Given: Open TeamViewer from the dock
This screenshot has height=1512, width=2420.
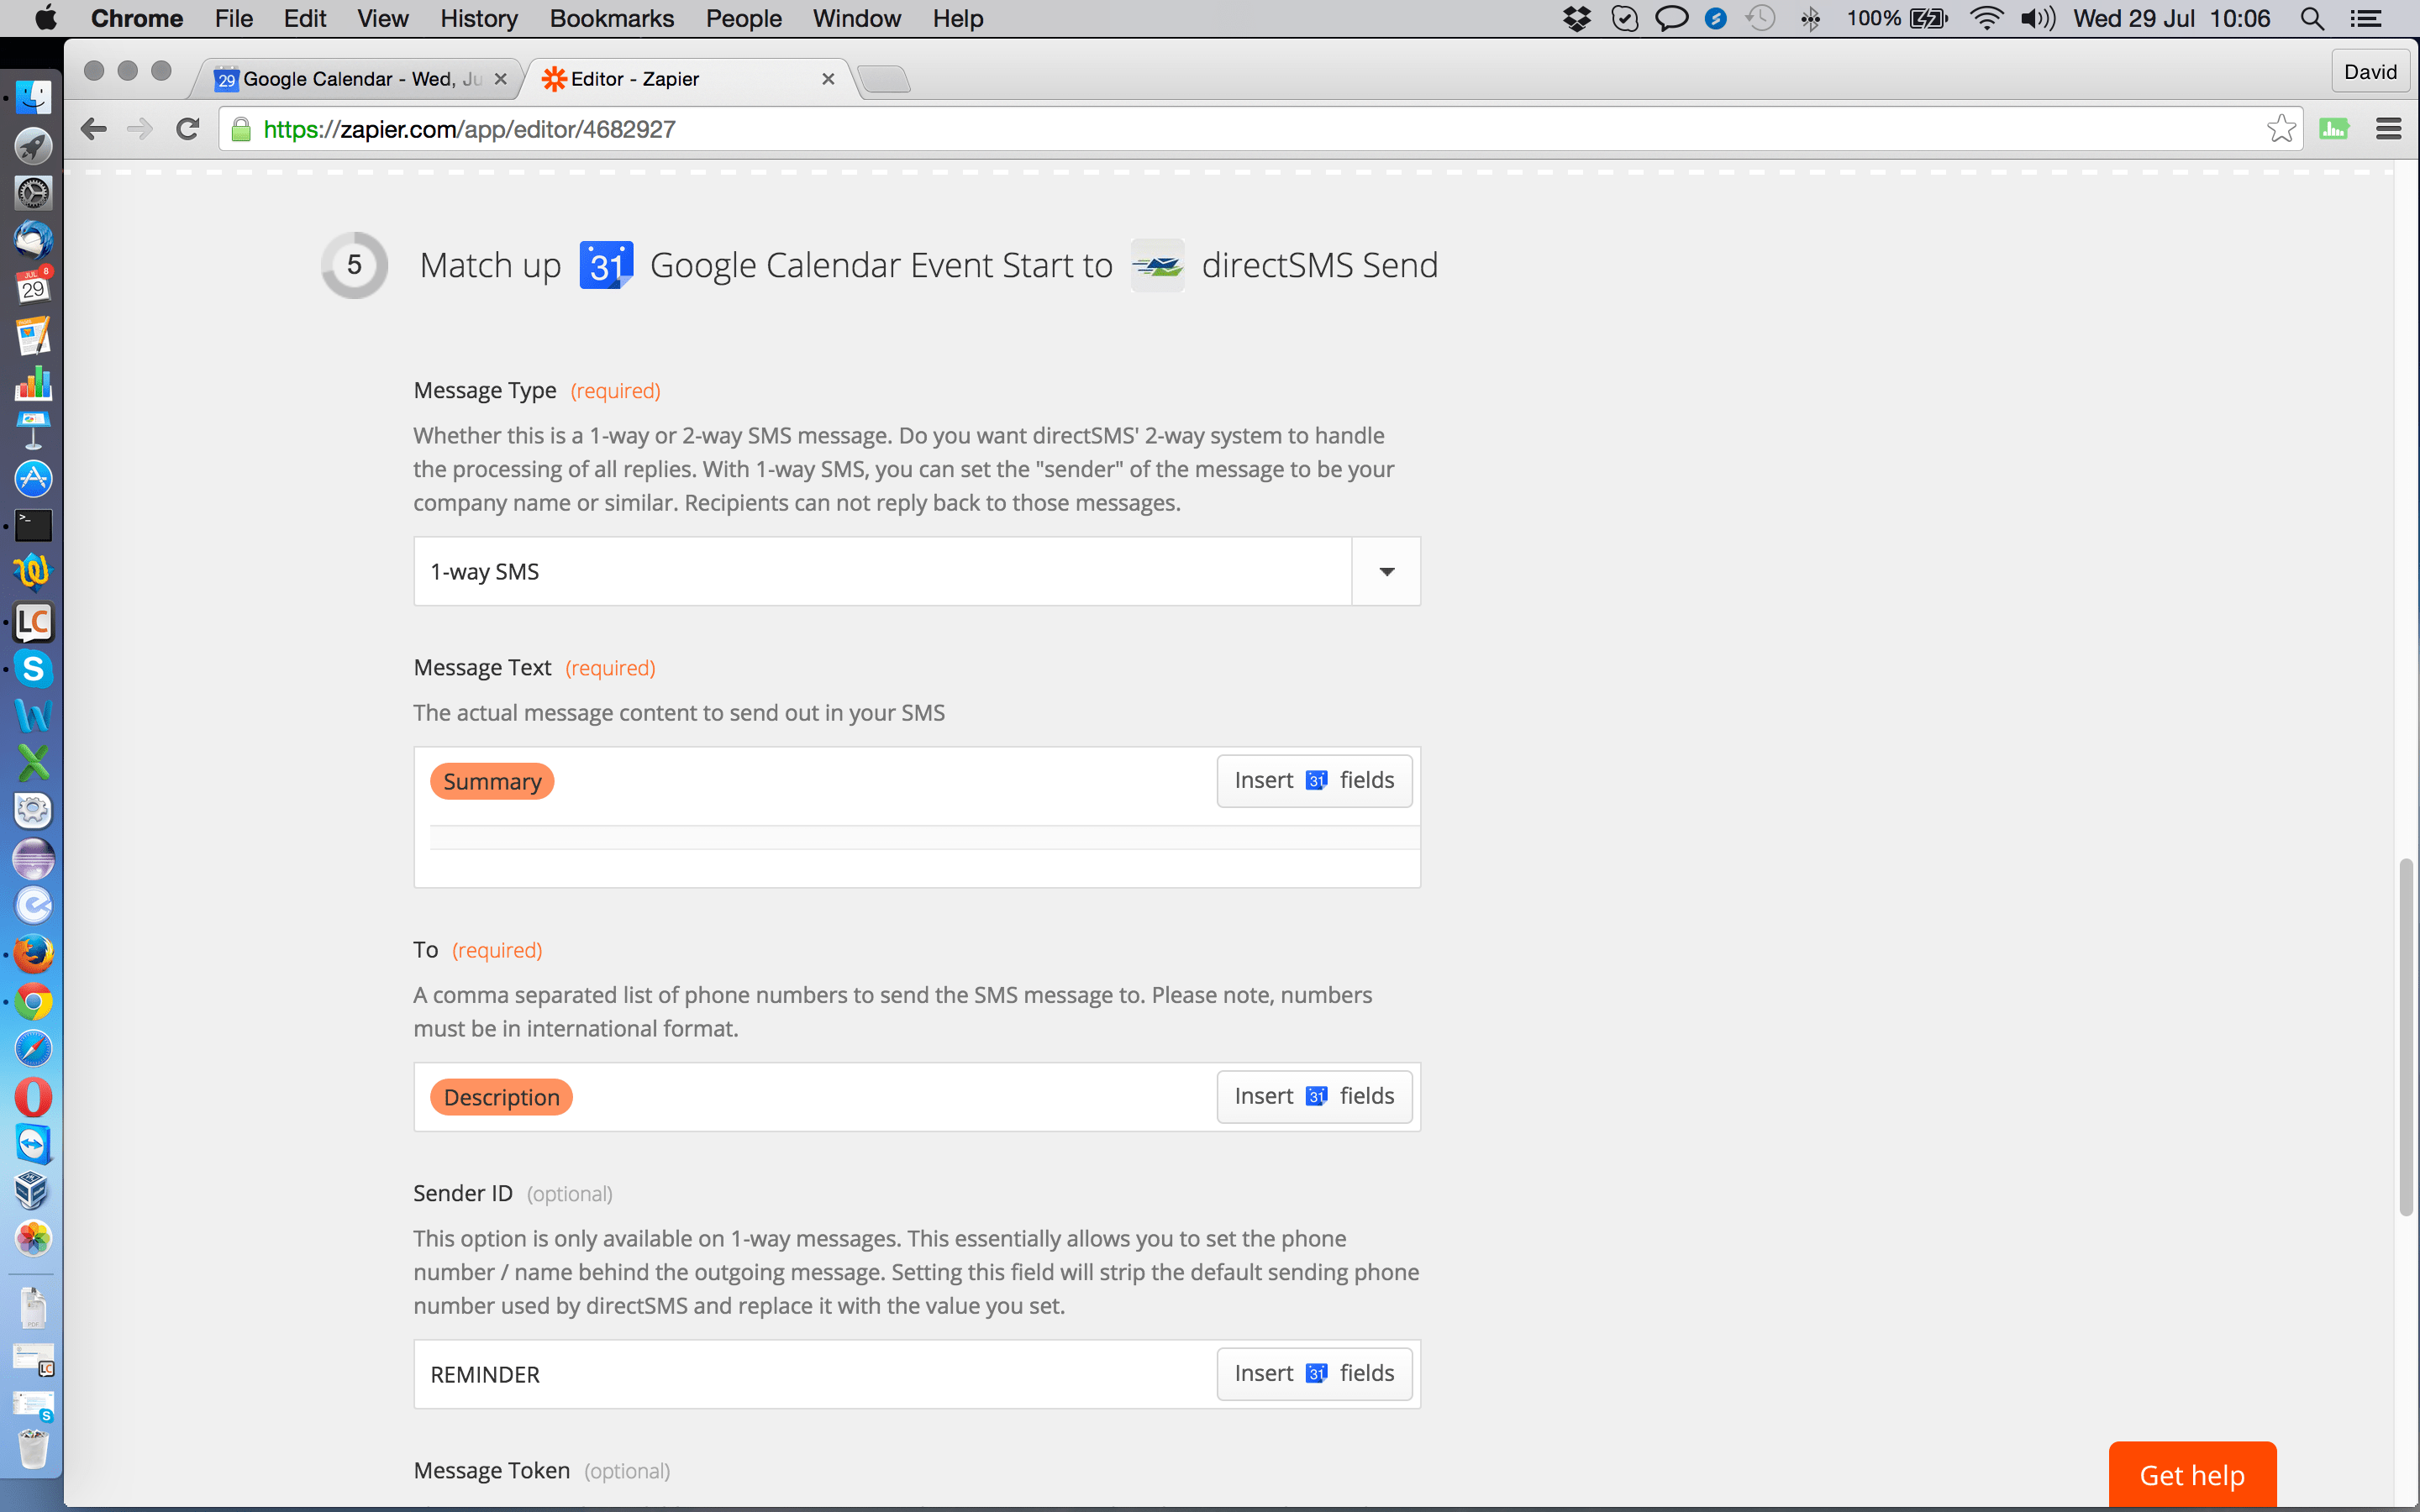Looking at the screenshot, I should click(33, 1144).
